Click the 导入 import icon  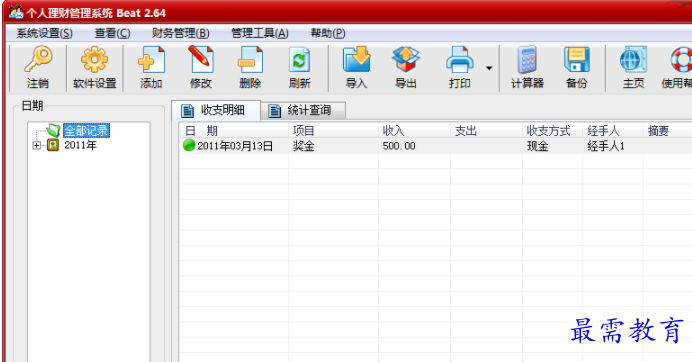(x=357, y=59)
